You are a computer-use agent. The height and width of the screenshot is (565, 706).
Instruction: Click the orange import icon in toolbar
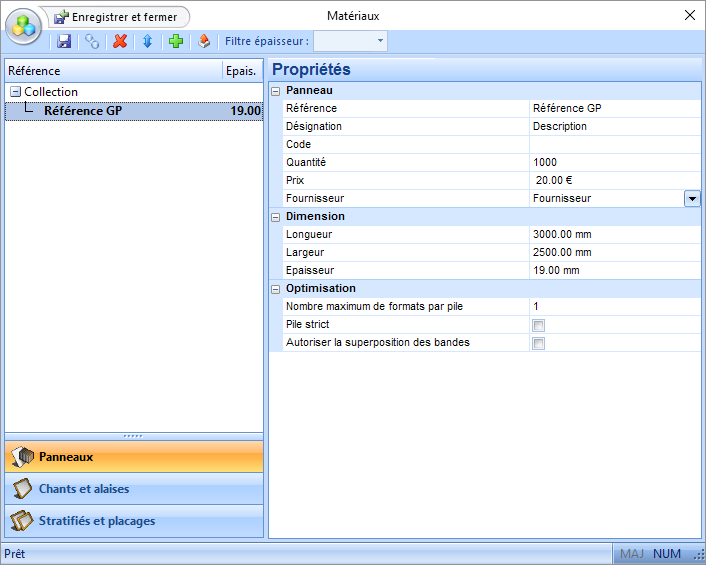pyautogui.click(x=204, y=41)
